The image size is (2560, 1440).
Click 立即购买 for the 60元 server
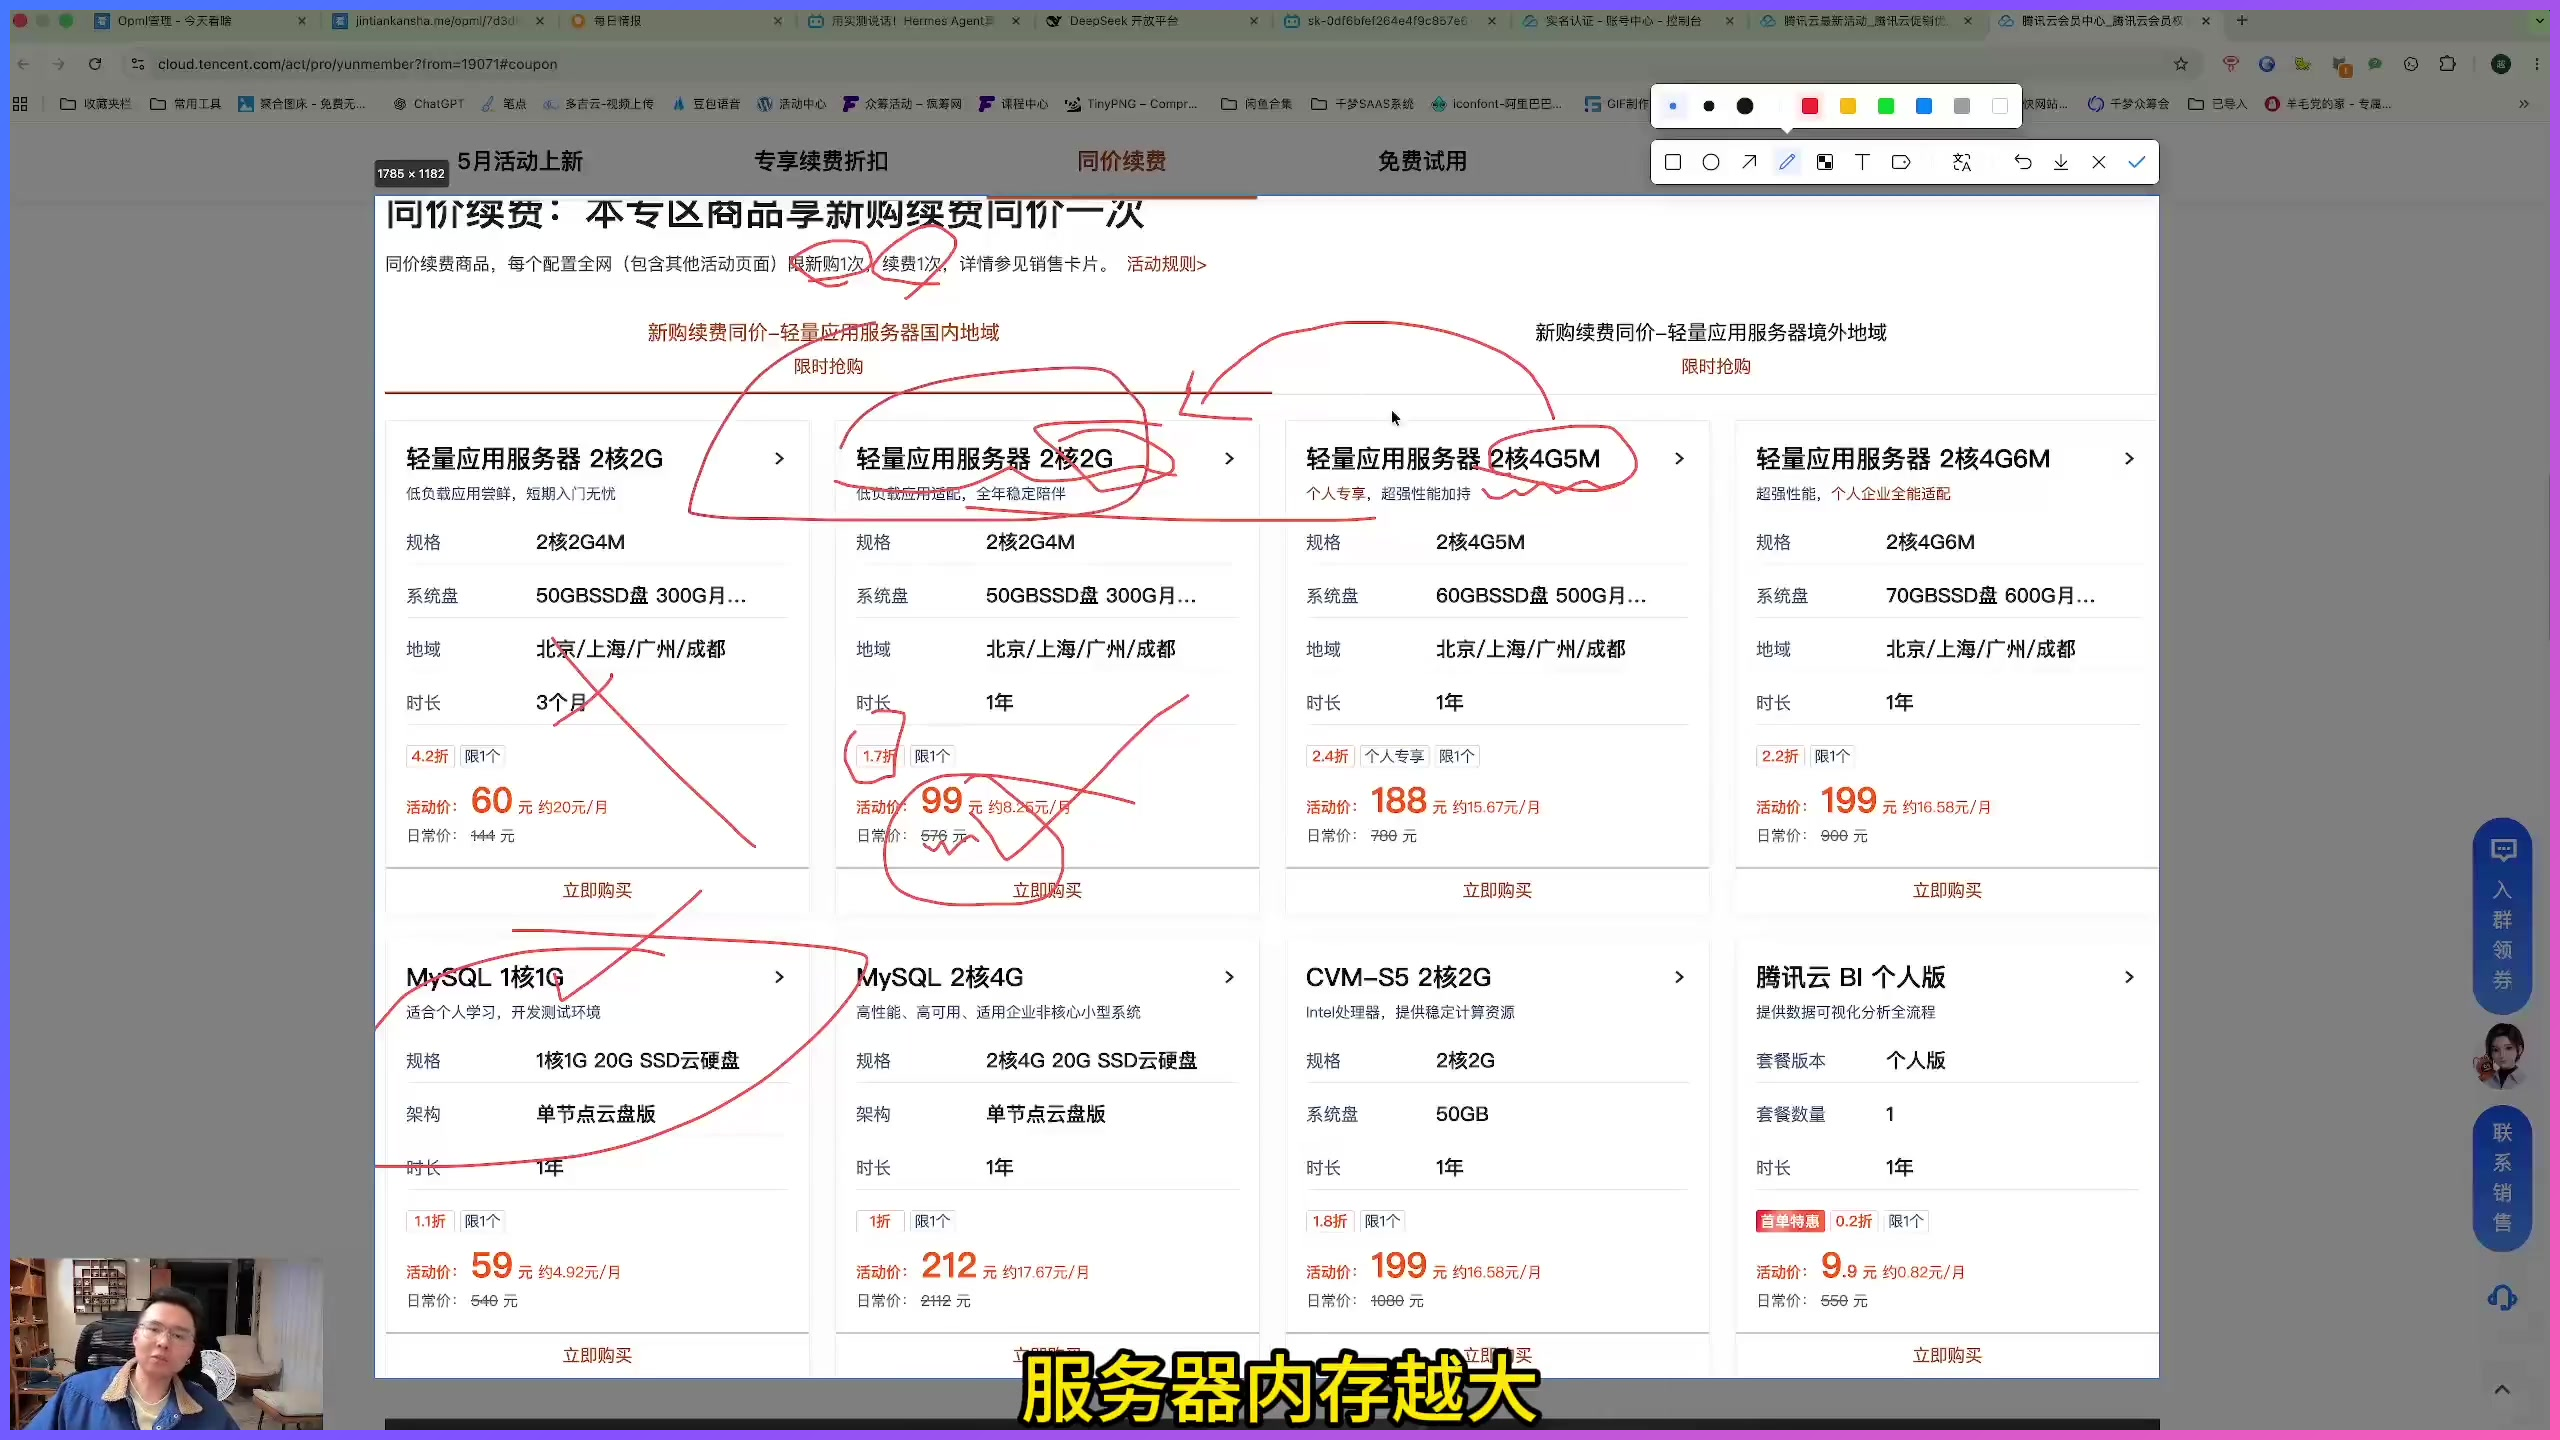point(597,890)
